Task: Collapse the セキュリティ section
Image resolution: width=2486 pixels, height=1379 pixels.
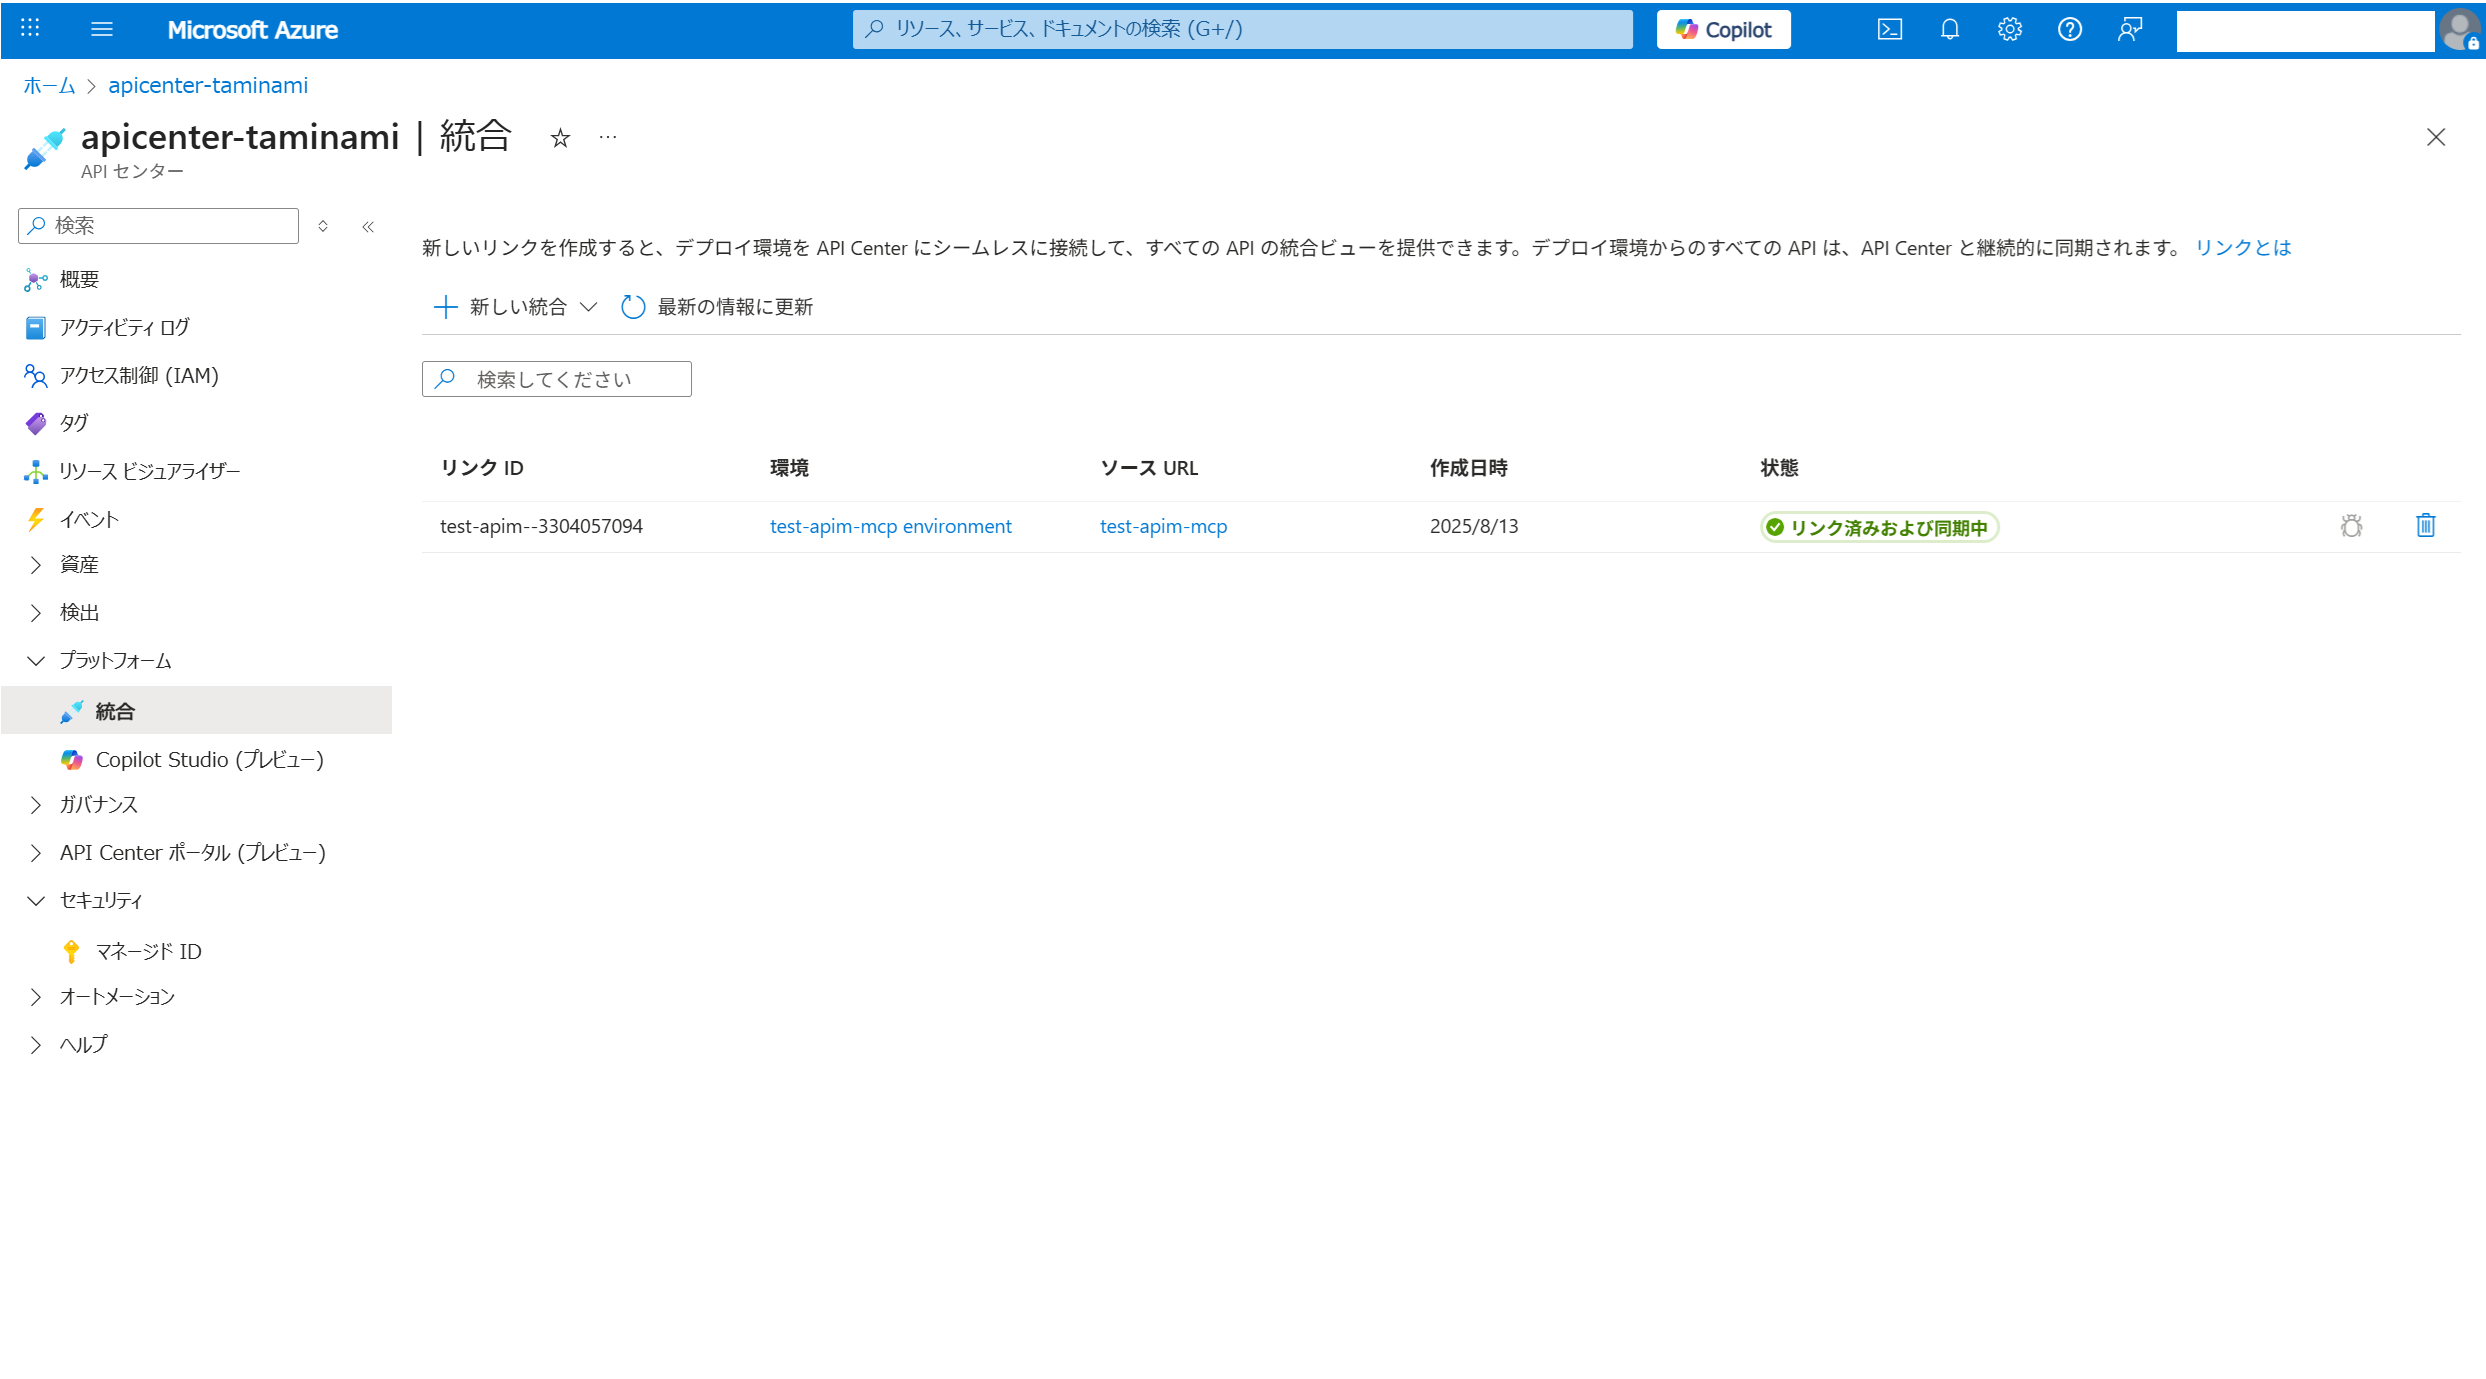Action: click(36, 901)
